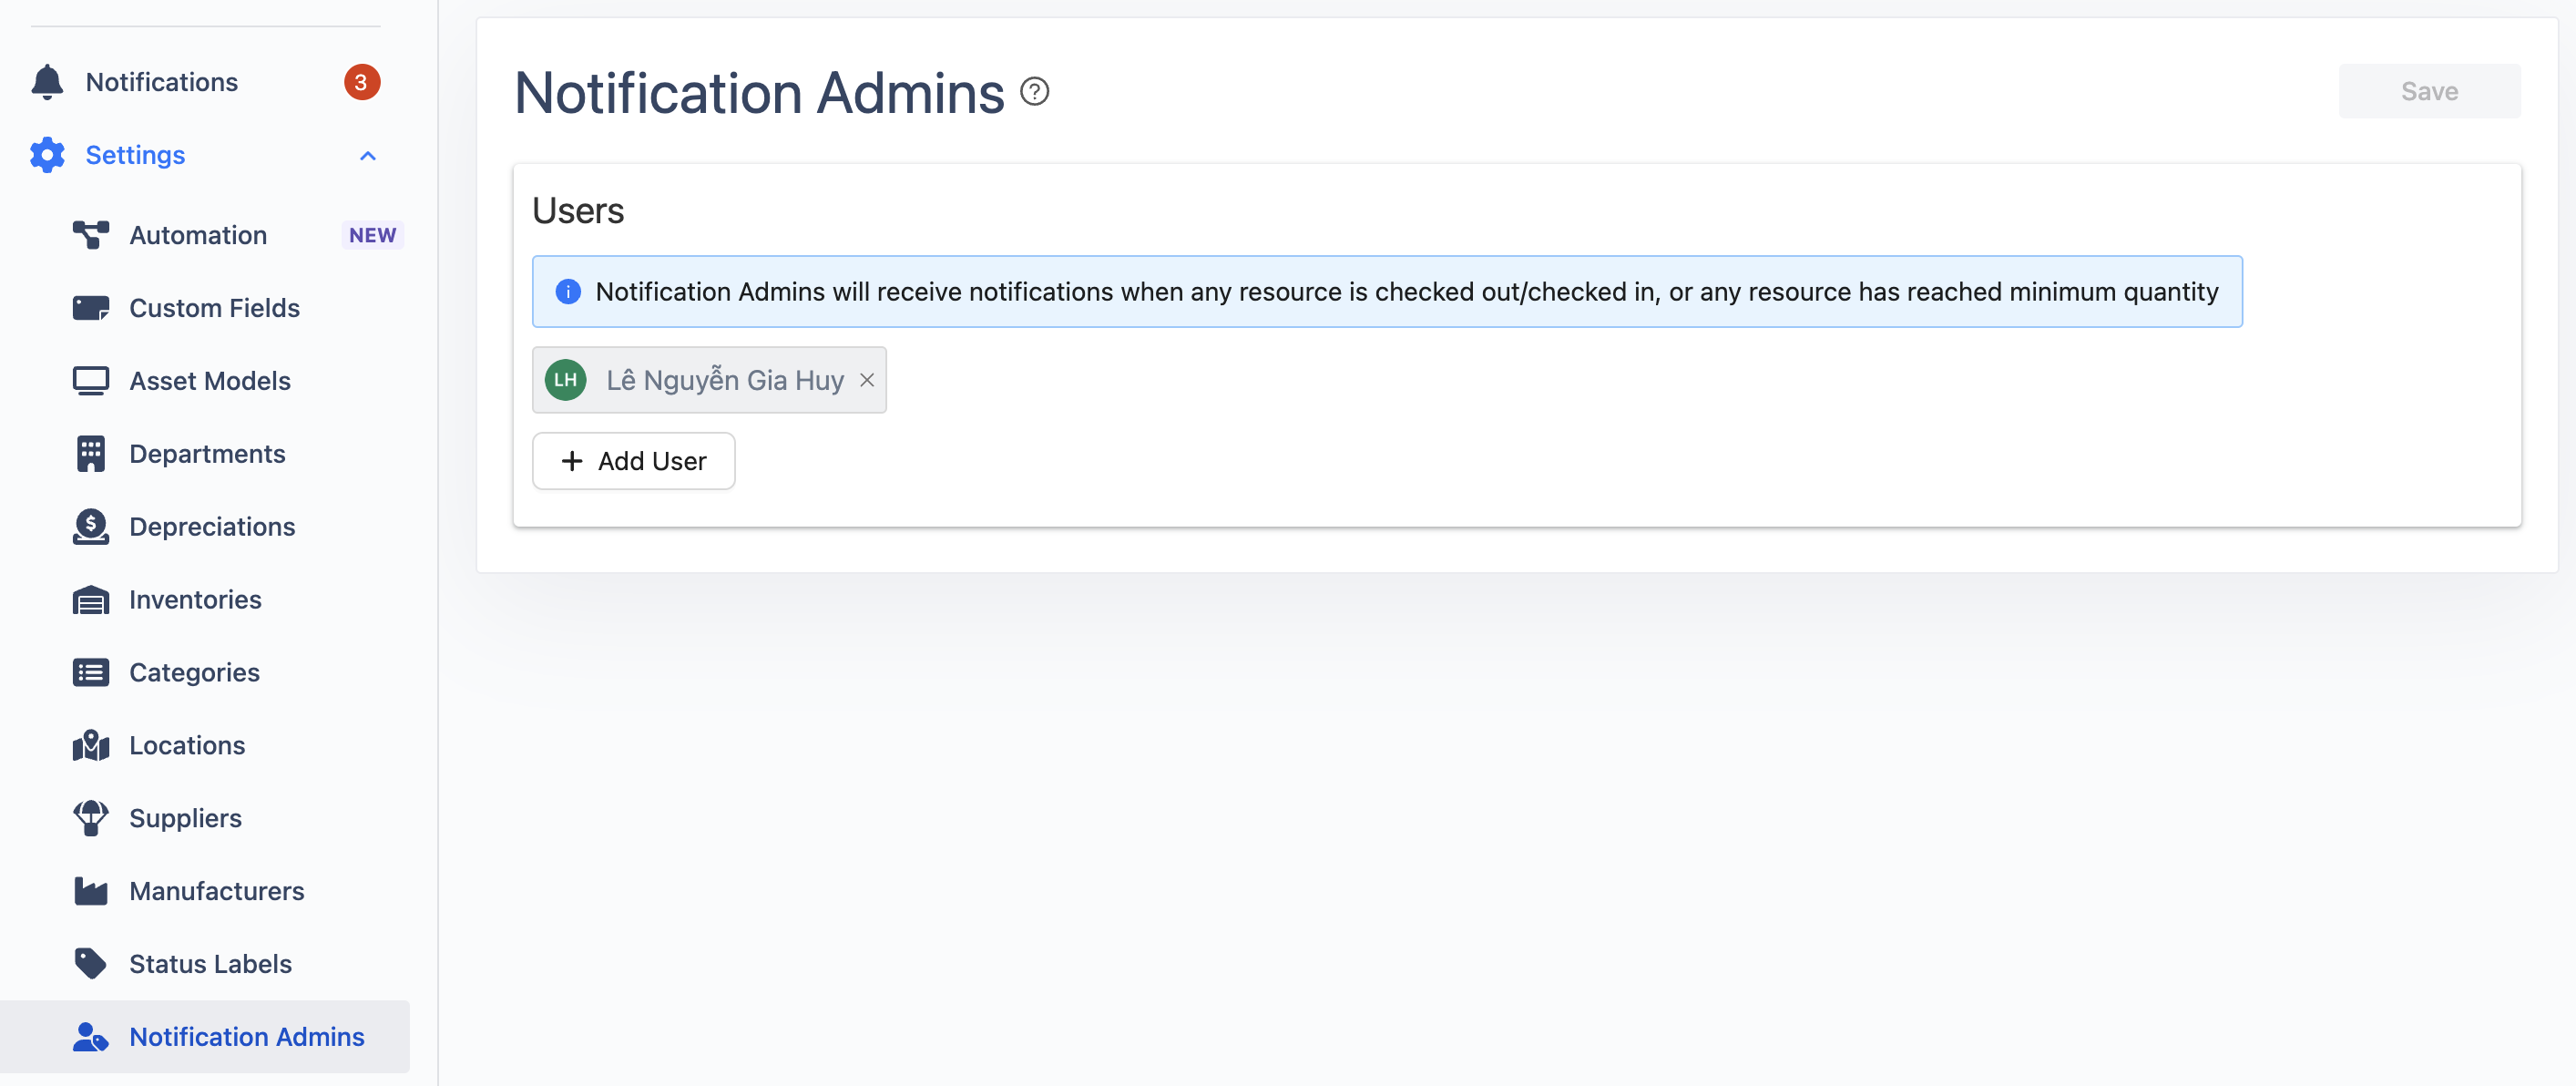Screen dimensions: 2576x1086
Task: Navigate to Locations
Action: coord(187,746)
